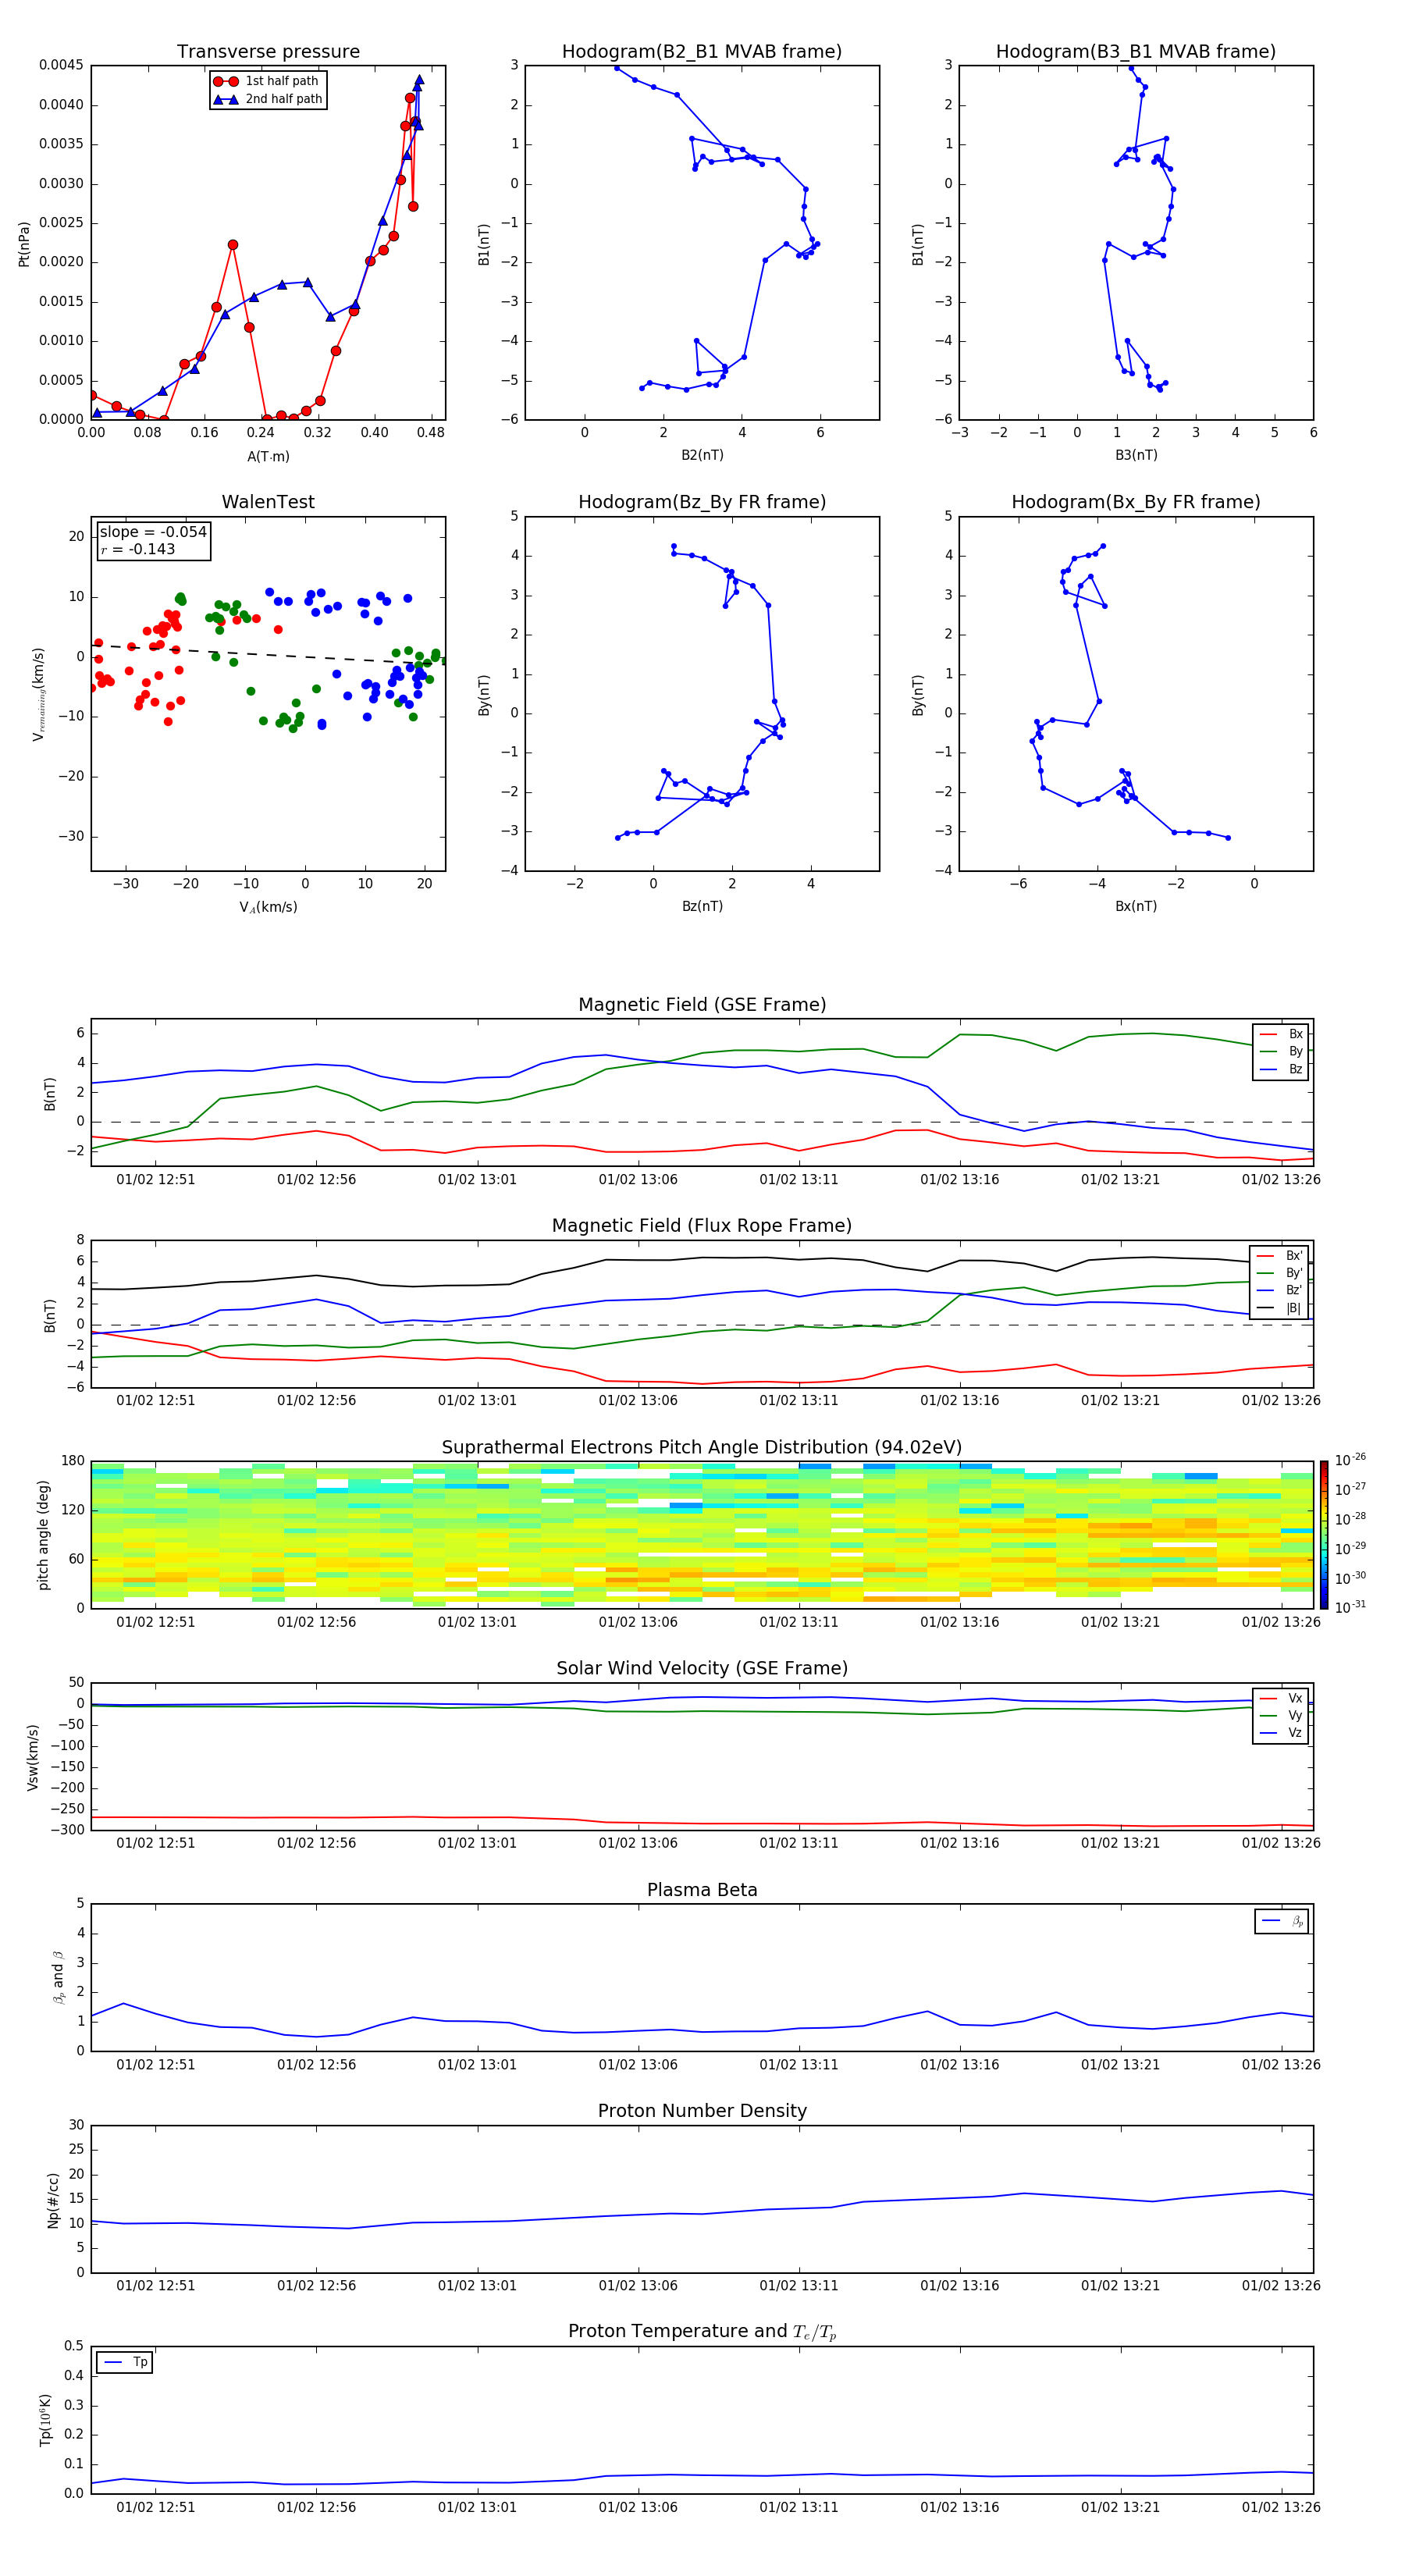
Task: Click the "pitch angle (deg)" axis label
Action: pyautogui.click(x=43, y=1535)
